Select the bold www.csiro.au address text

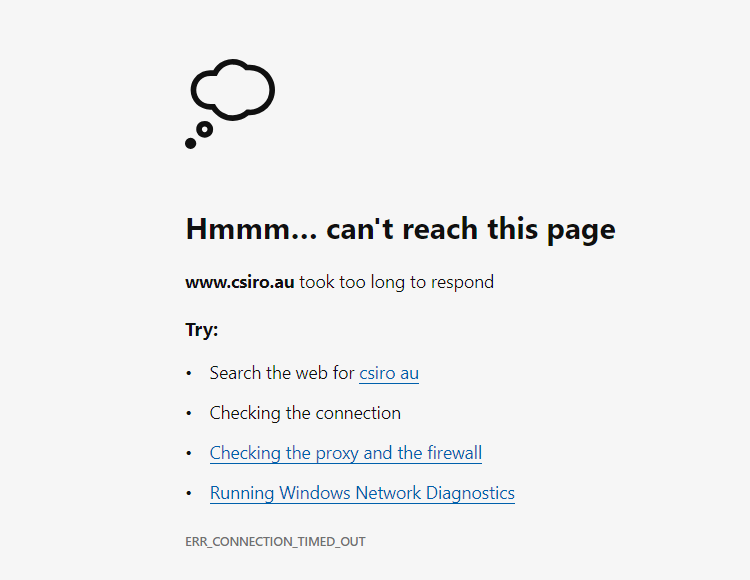[x=240, y=282]
